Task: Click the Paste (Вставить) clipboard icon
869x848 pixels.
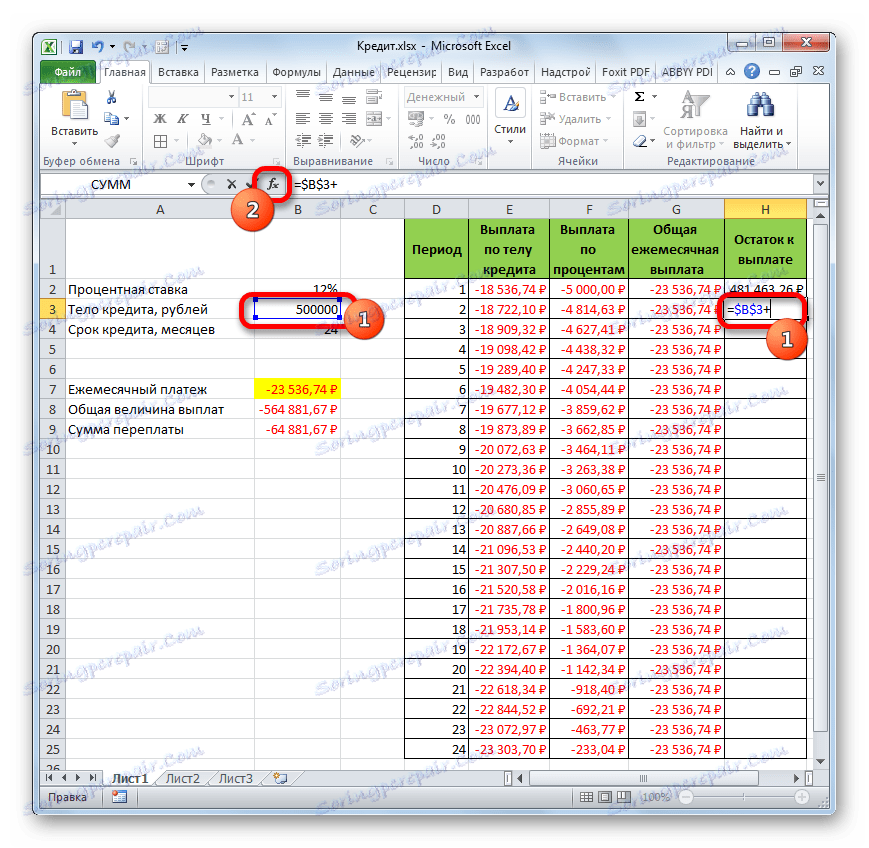Action: pos(74,105)
